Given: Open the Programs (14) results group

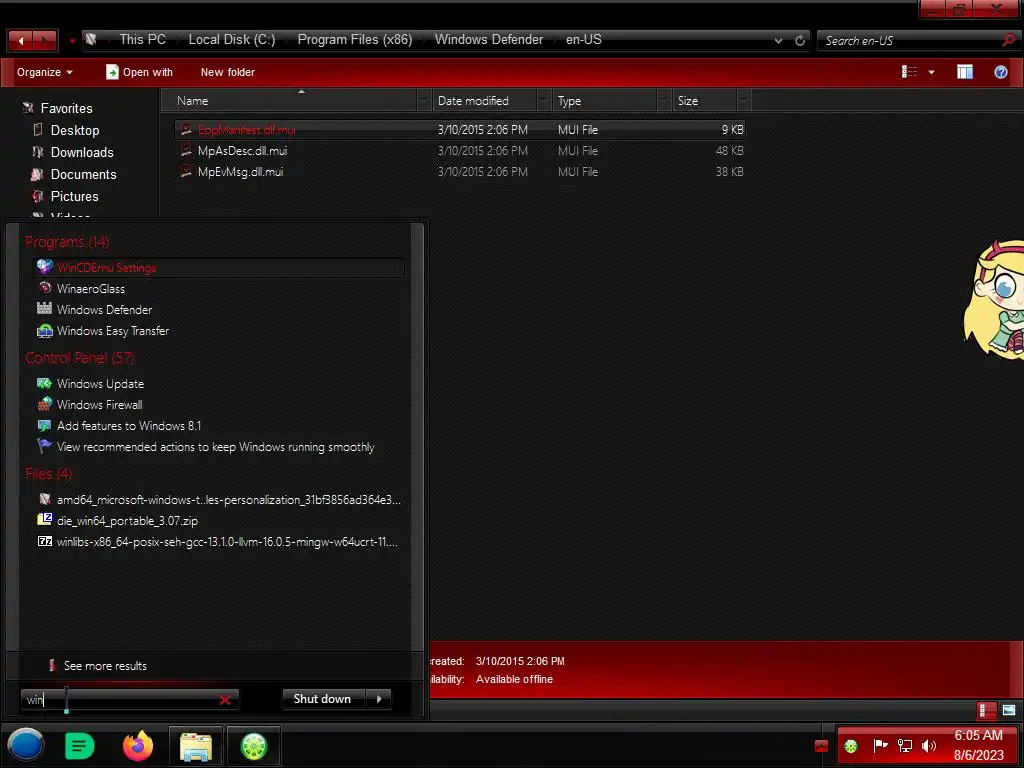Looking at the screenshot, I should pos(67,242).
